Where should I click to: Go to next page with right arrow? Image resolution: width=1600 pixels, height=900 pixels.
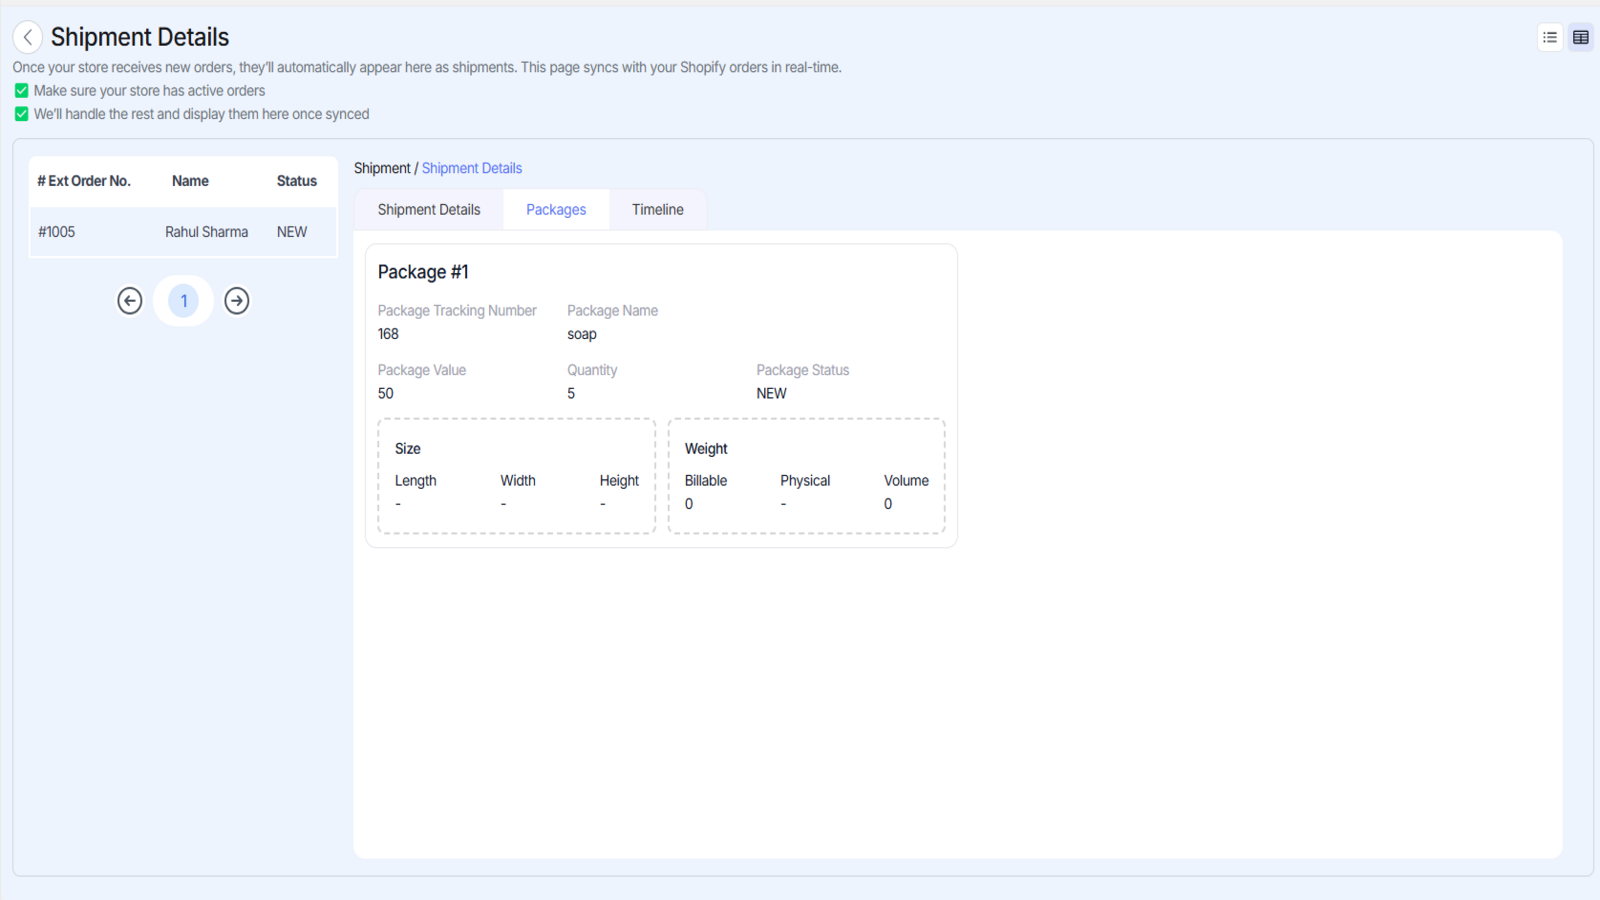pyautogui.click(x=237, y=301)
